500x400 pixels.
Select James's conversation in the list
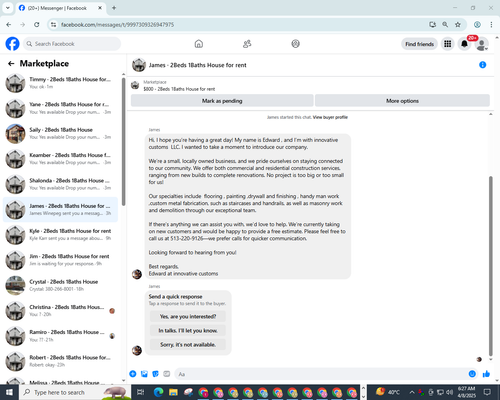(60, 209)
